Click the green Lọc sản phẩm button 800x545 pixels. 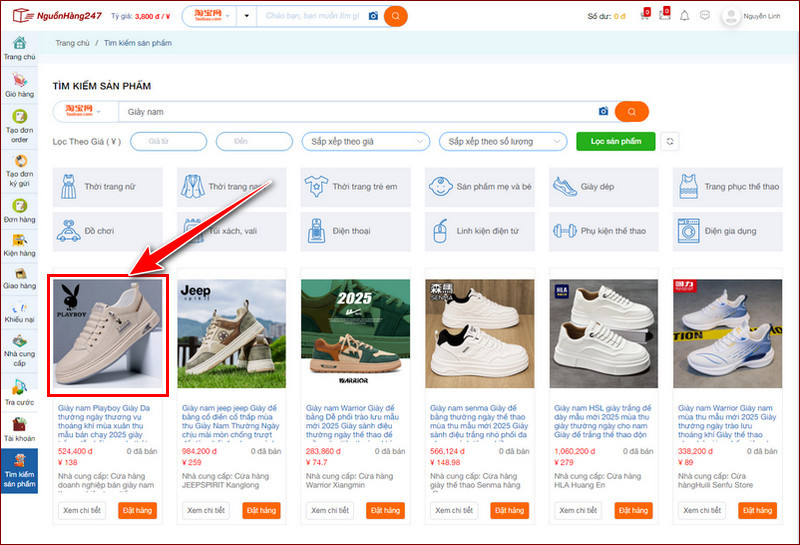coord(616,141)
